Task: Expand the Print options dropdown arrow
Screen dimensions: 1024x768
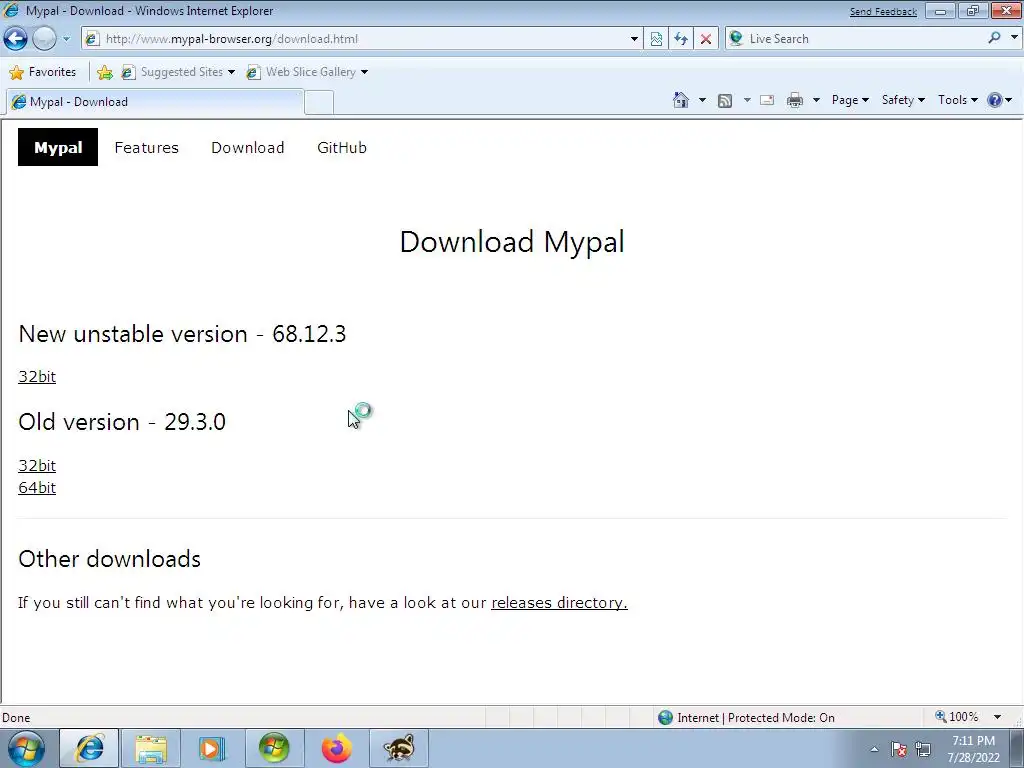Action: tap(816, 100)
